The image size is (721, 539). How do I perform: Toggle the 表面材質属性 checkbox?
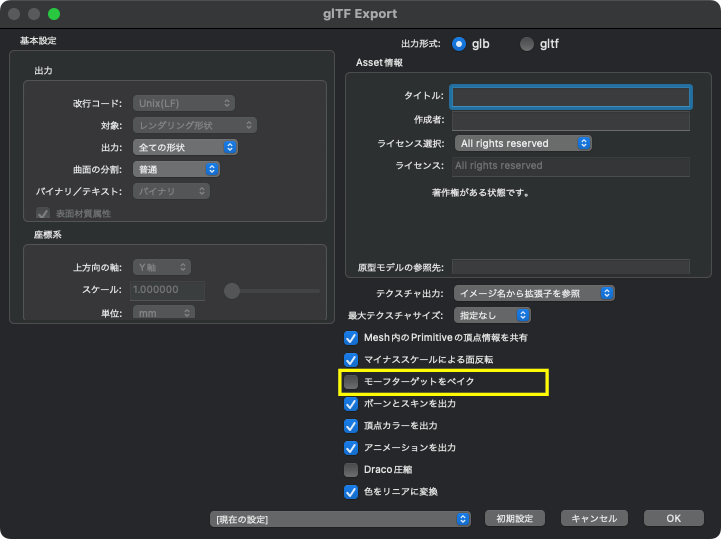pyautogui.click(x=43, y=213)
